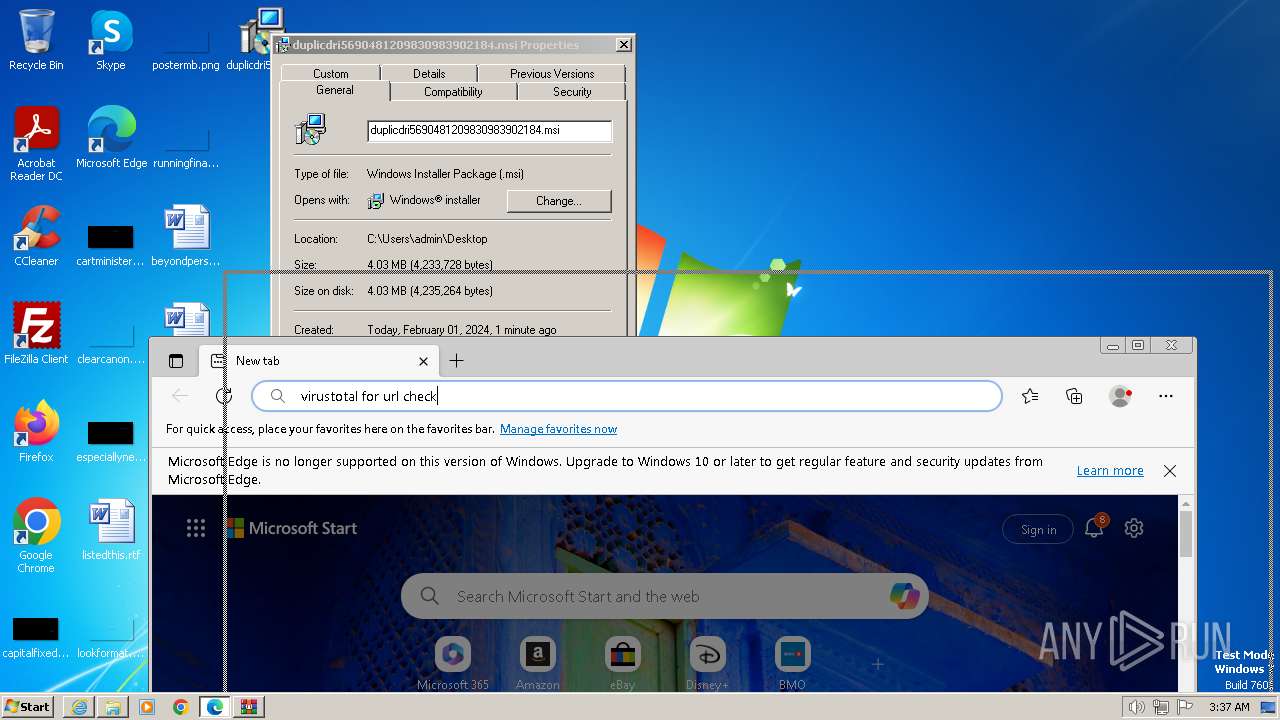The width and height of the screenshot is (1280, 720).
Task: Open Microsoft Start page settings gear
Action: click(x=1134, y=528)
